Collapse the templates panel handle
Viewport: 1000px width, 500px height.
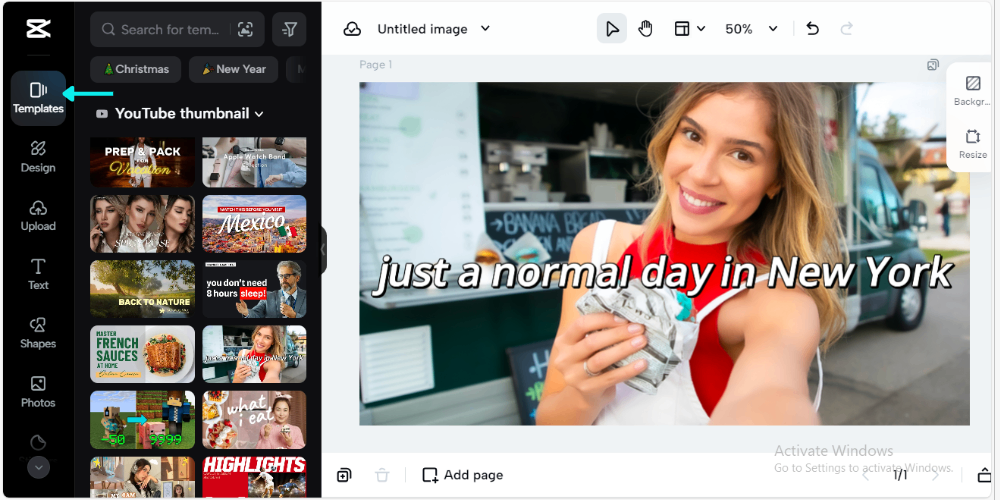pyautogui.click(x=323, y=250)
